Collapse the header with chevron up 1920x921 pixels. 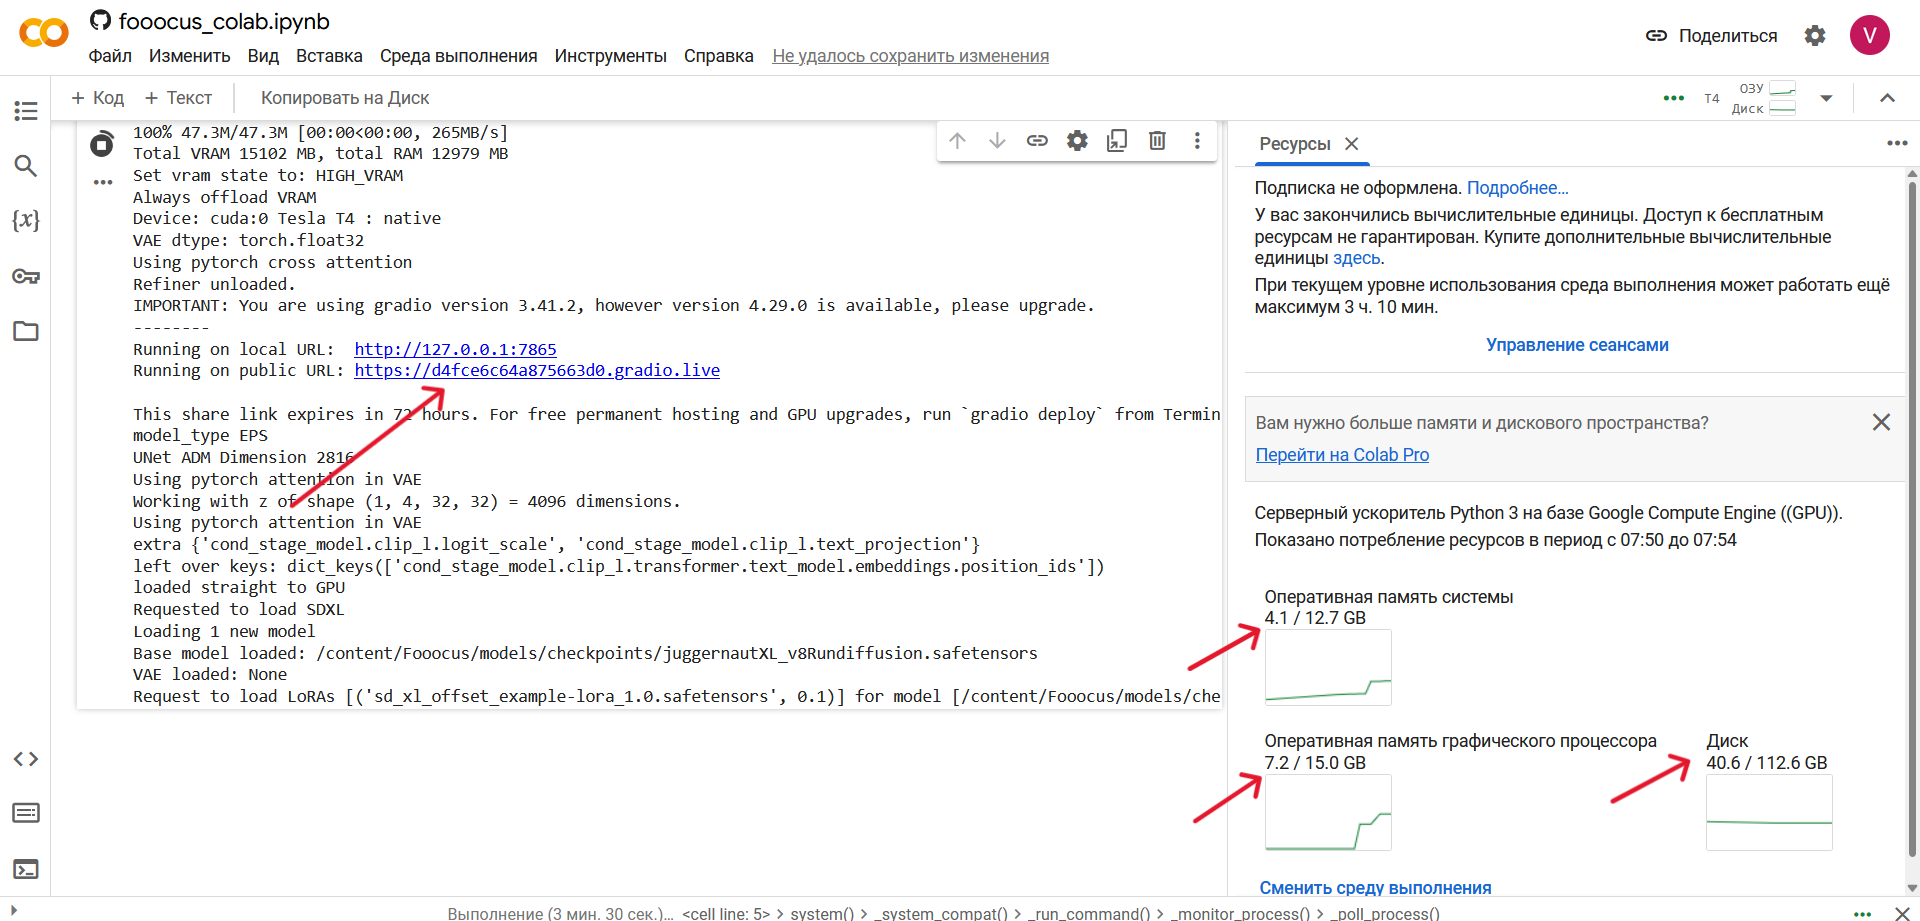pyautogui.click(x=1887, y=98)
